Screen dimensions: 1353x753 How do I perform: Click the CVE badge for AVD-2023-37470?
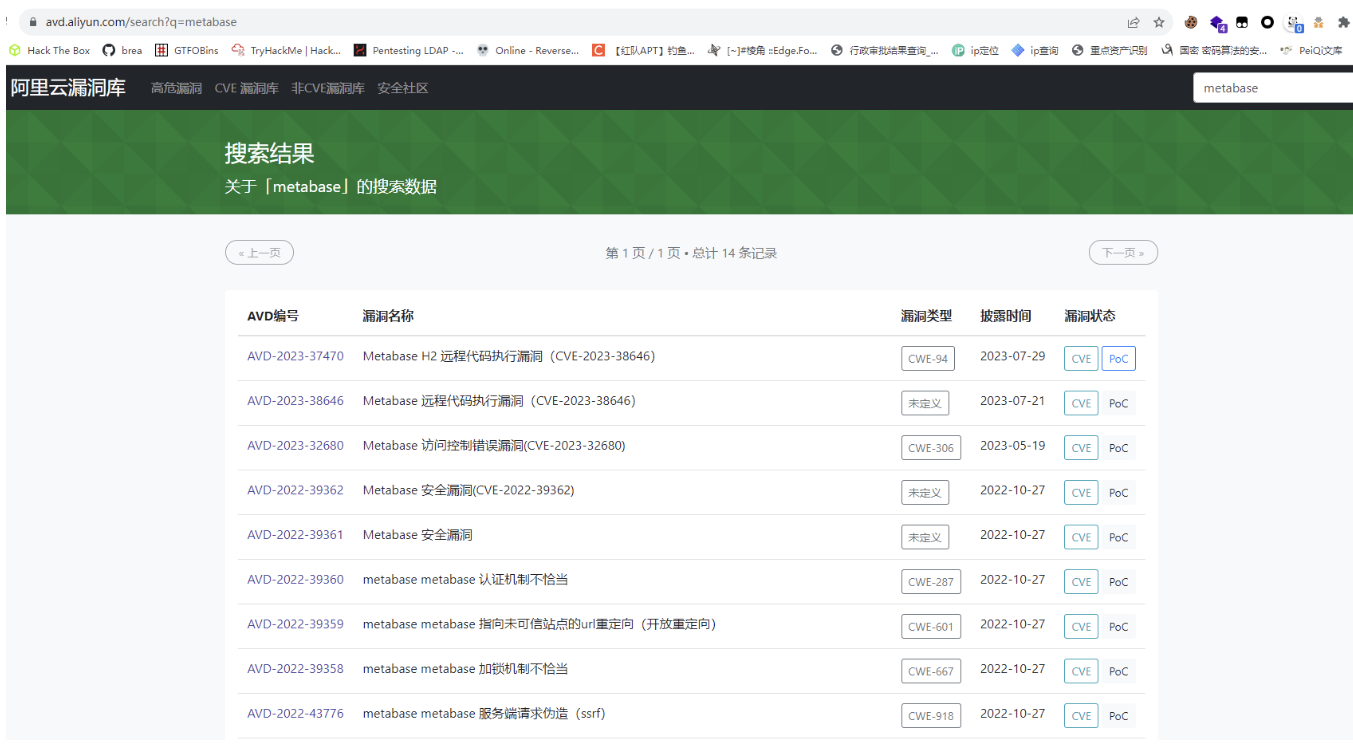click(x=1081, y=359)
